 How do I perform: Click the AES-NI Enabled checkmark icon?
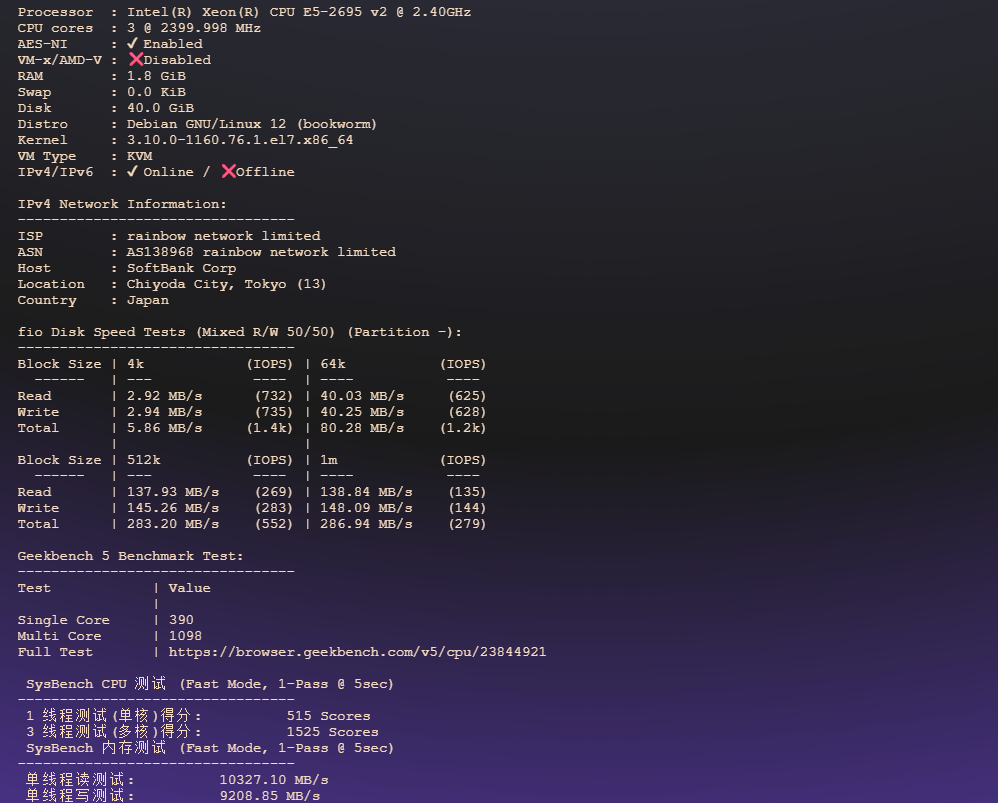[x=133, y=43]
